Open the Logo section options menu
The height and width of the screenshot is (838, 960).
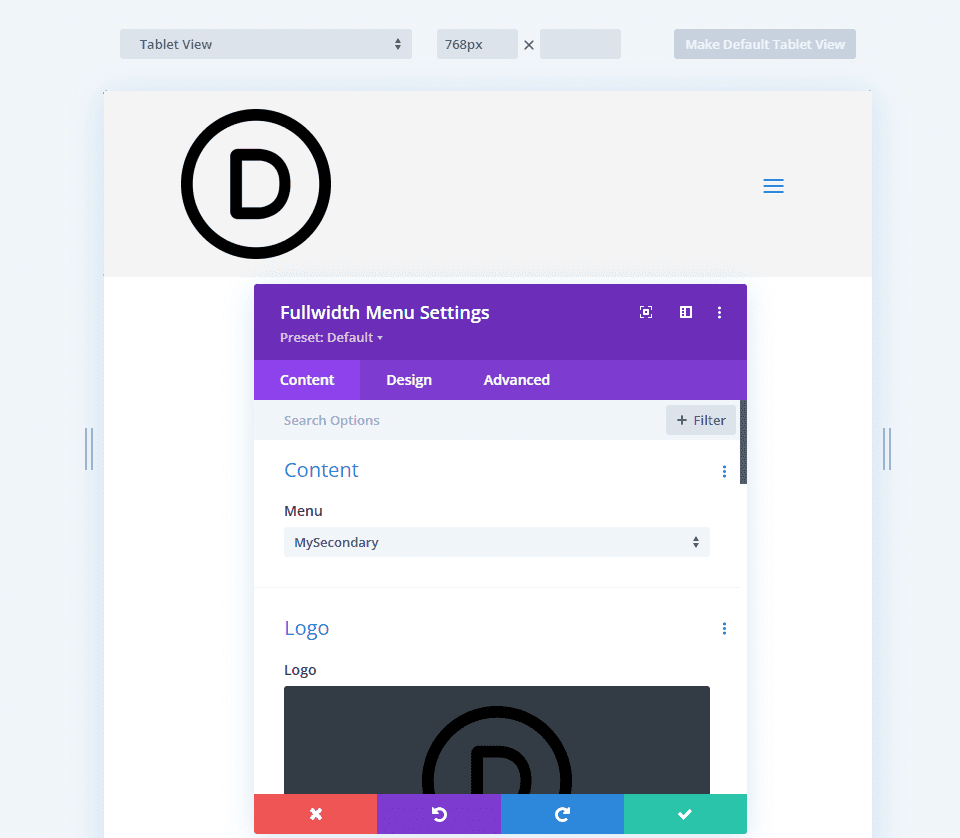point(724,628)
